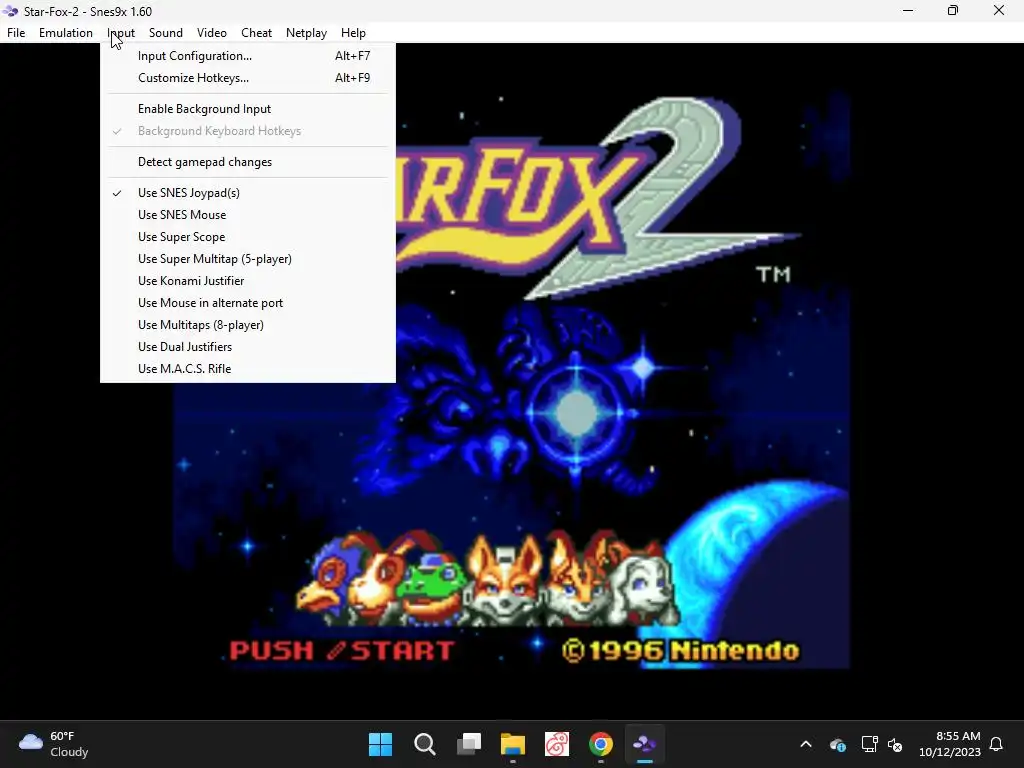
Task: Open File Explorer from the taskbar
Action: (513, 744)
